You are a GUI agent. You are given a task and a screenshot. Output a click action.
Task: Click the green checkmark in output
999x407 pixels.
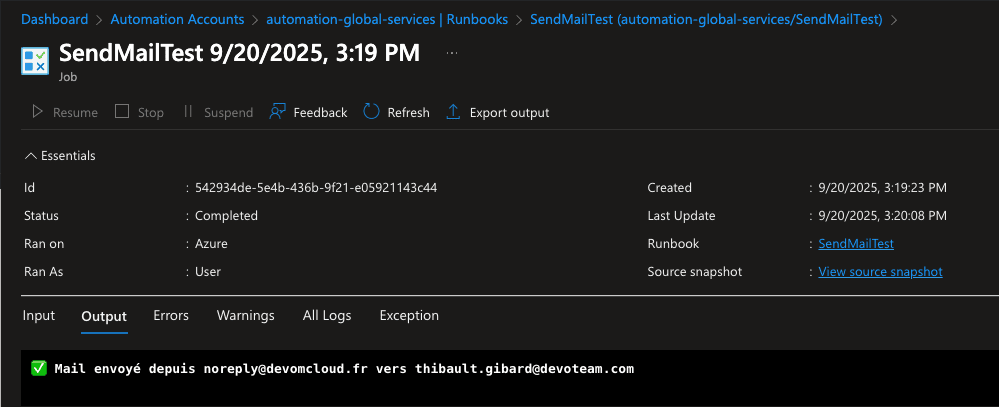[x=39, y=368]
